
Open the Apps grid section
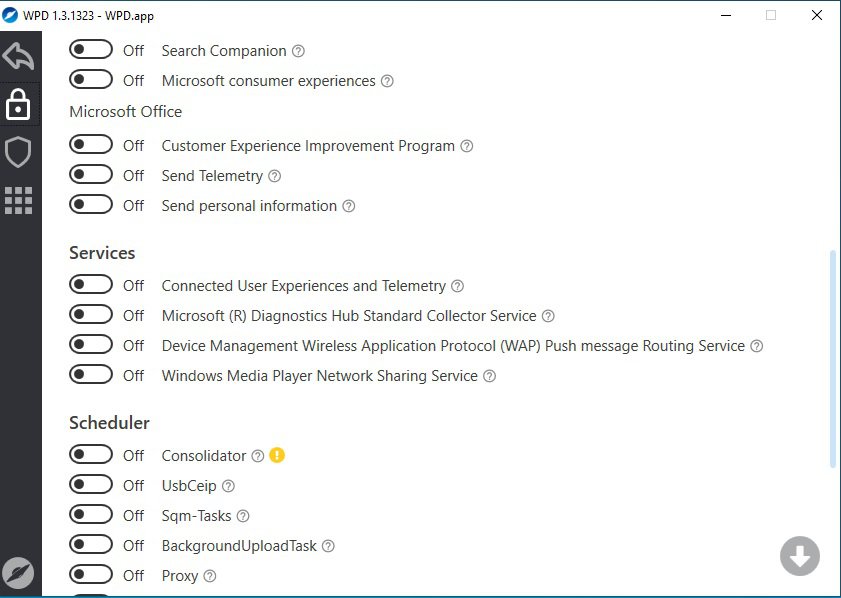(x=19, y=200)
